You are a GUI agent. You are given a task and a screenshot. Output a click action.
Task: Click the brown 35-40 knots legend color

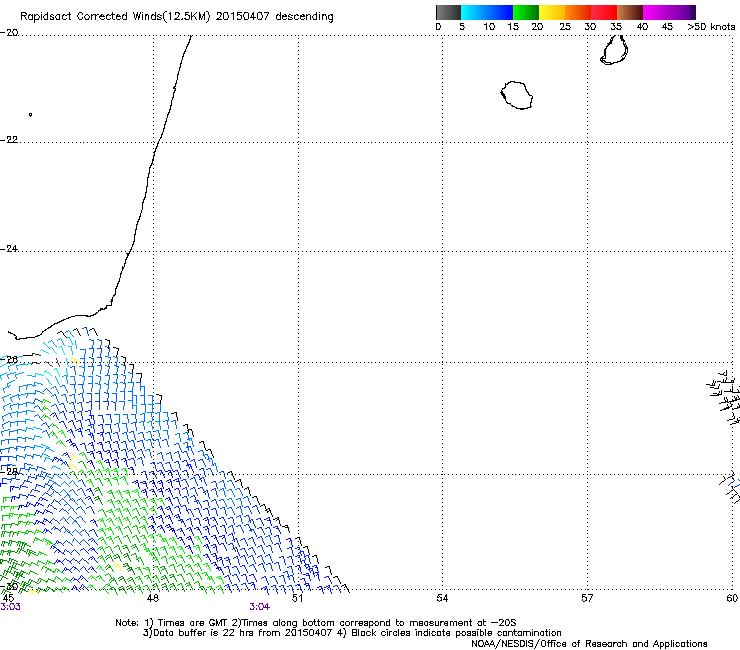[630, 12]
